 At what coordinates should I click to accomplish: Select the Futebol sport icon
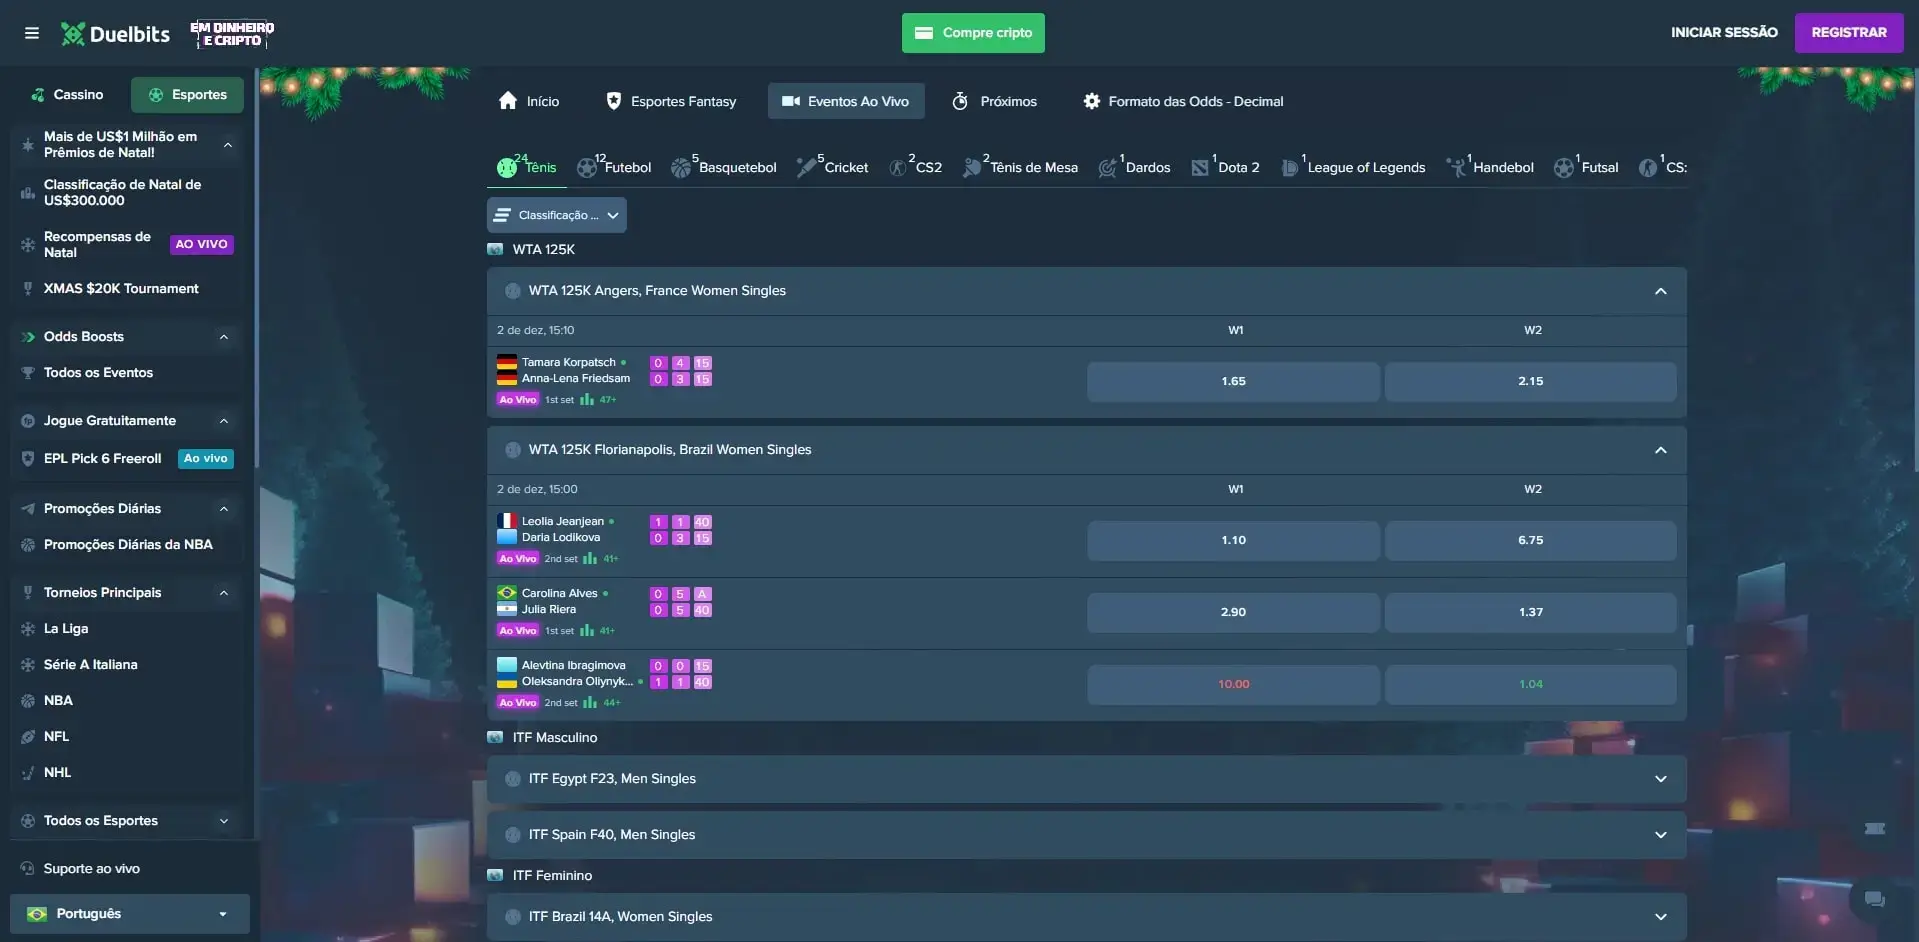587,168
